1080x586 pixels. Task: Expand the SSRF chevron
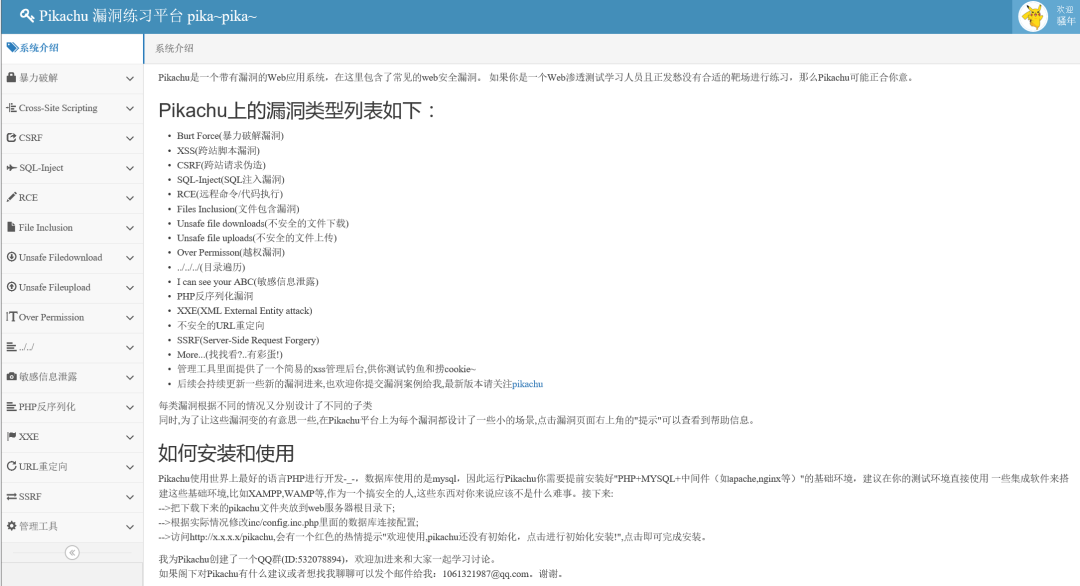129,497
